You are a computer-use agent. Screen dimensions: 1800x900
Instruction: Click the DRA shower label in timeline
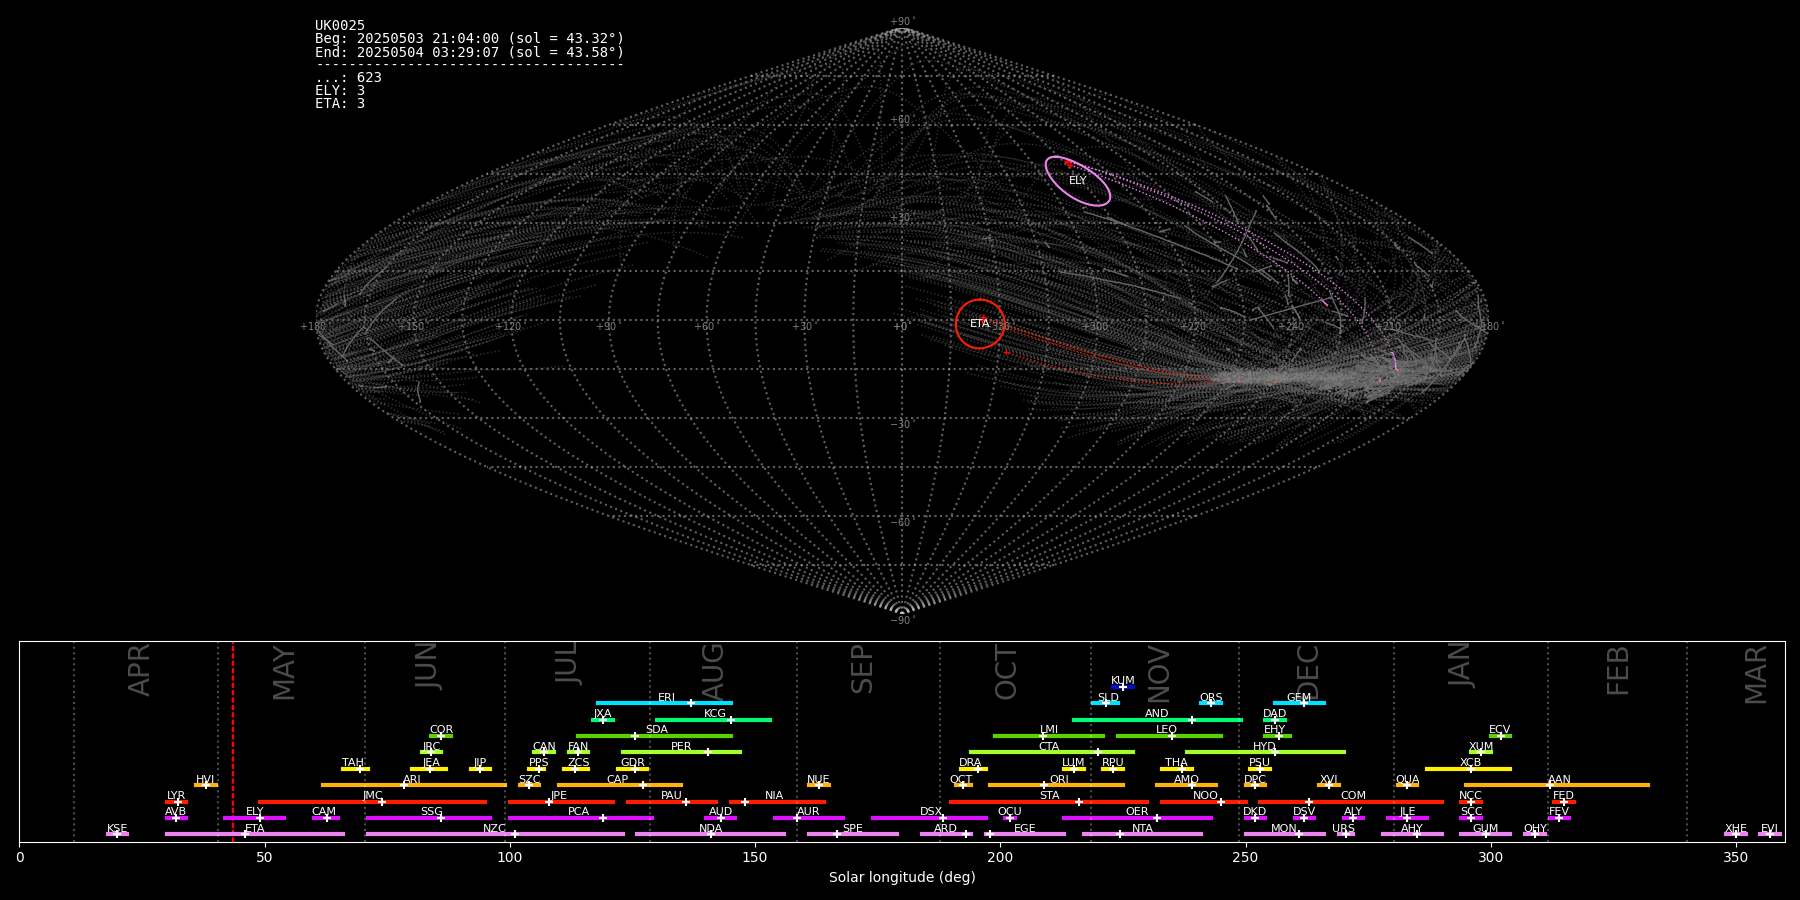(970, 763)
